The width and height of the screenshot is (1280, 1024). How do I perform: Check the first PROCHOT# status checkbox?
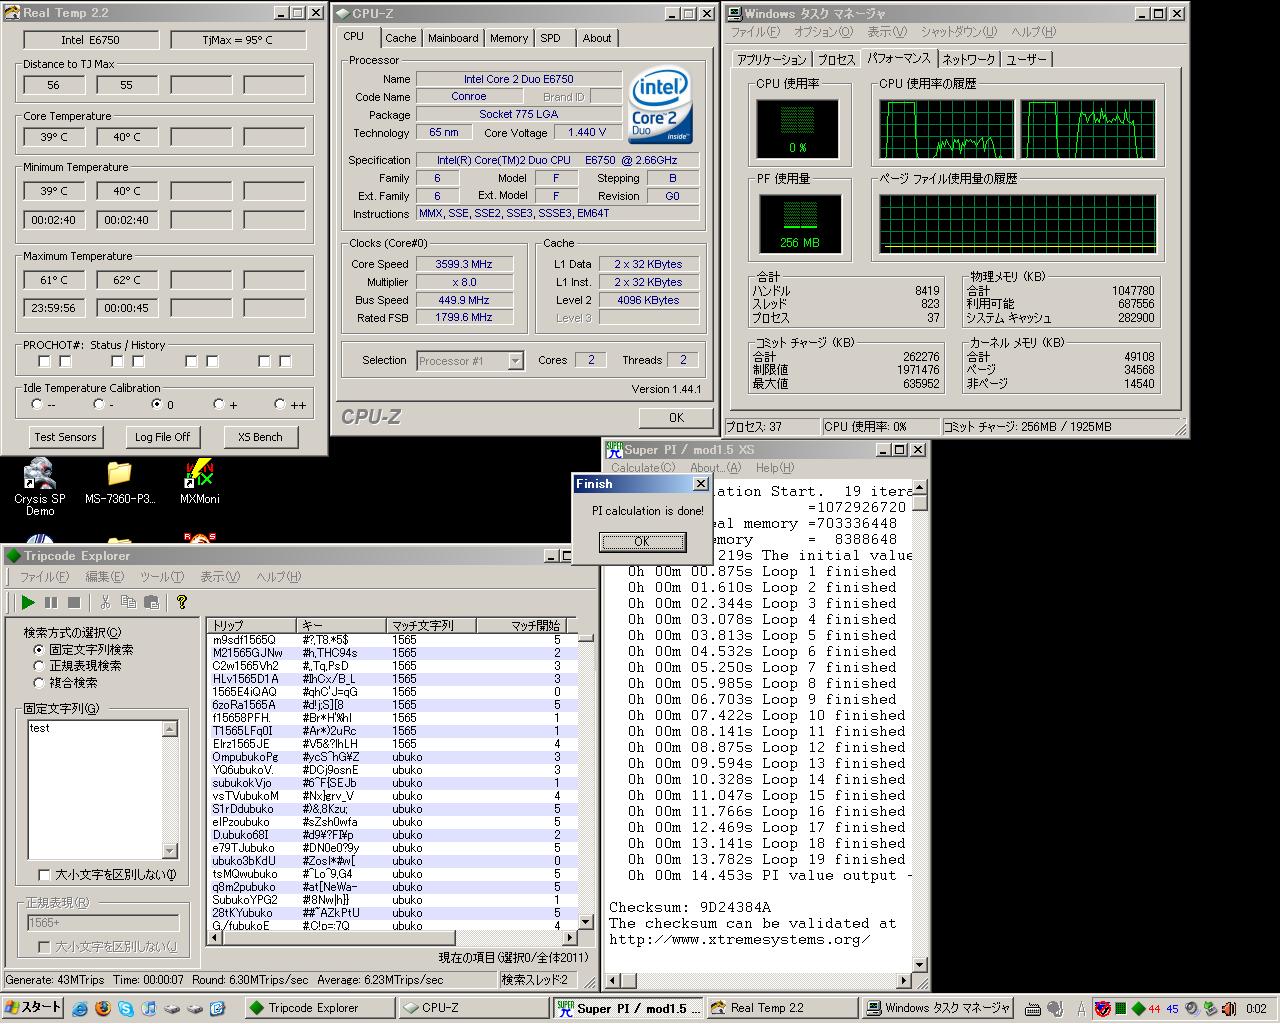click(x=44, y=361)
